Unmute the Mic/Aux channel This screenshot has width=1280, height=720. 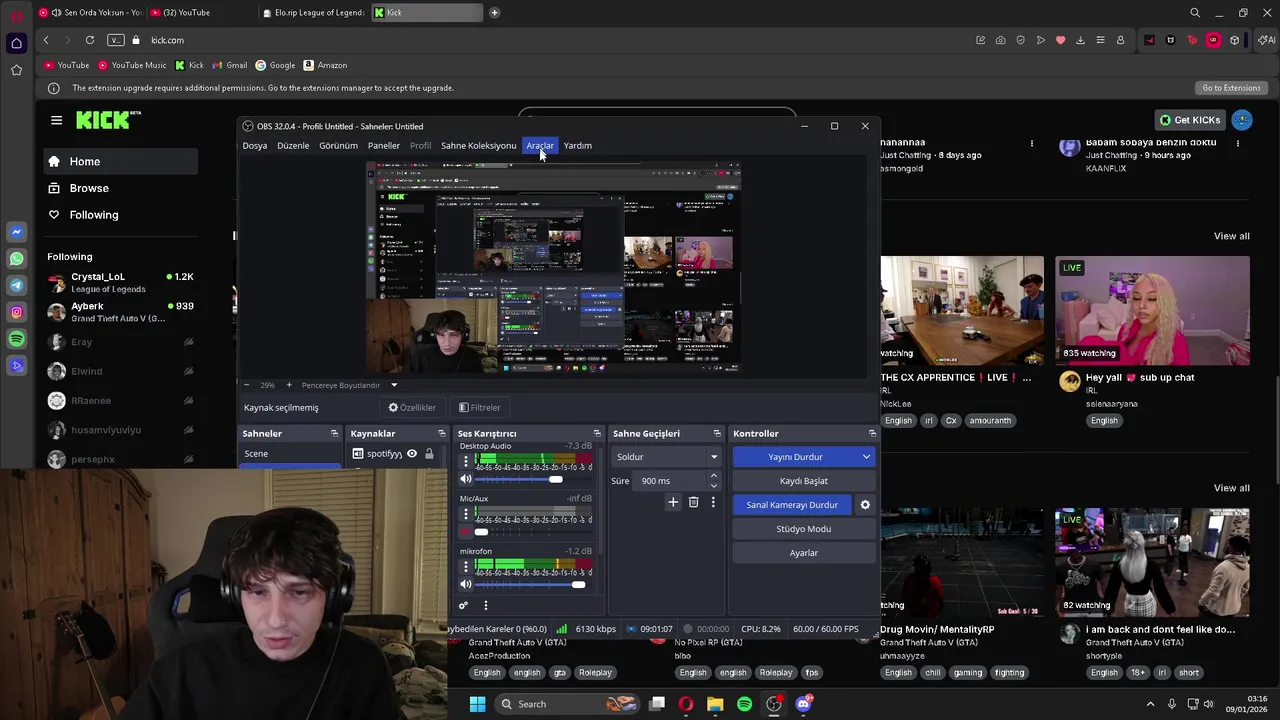[465, 532]
